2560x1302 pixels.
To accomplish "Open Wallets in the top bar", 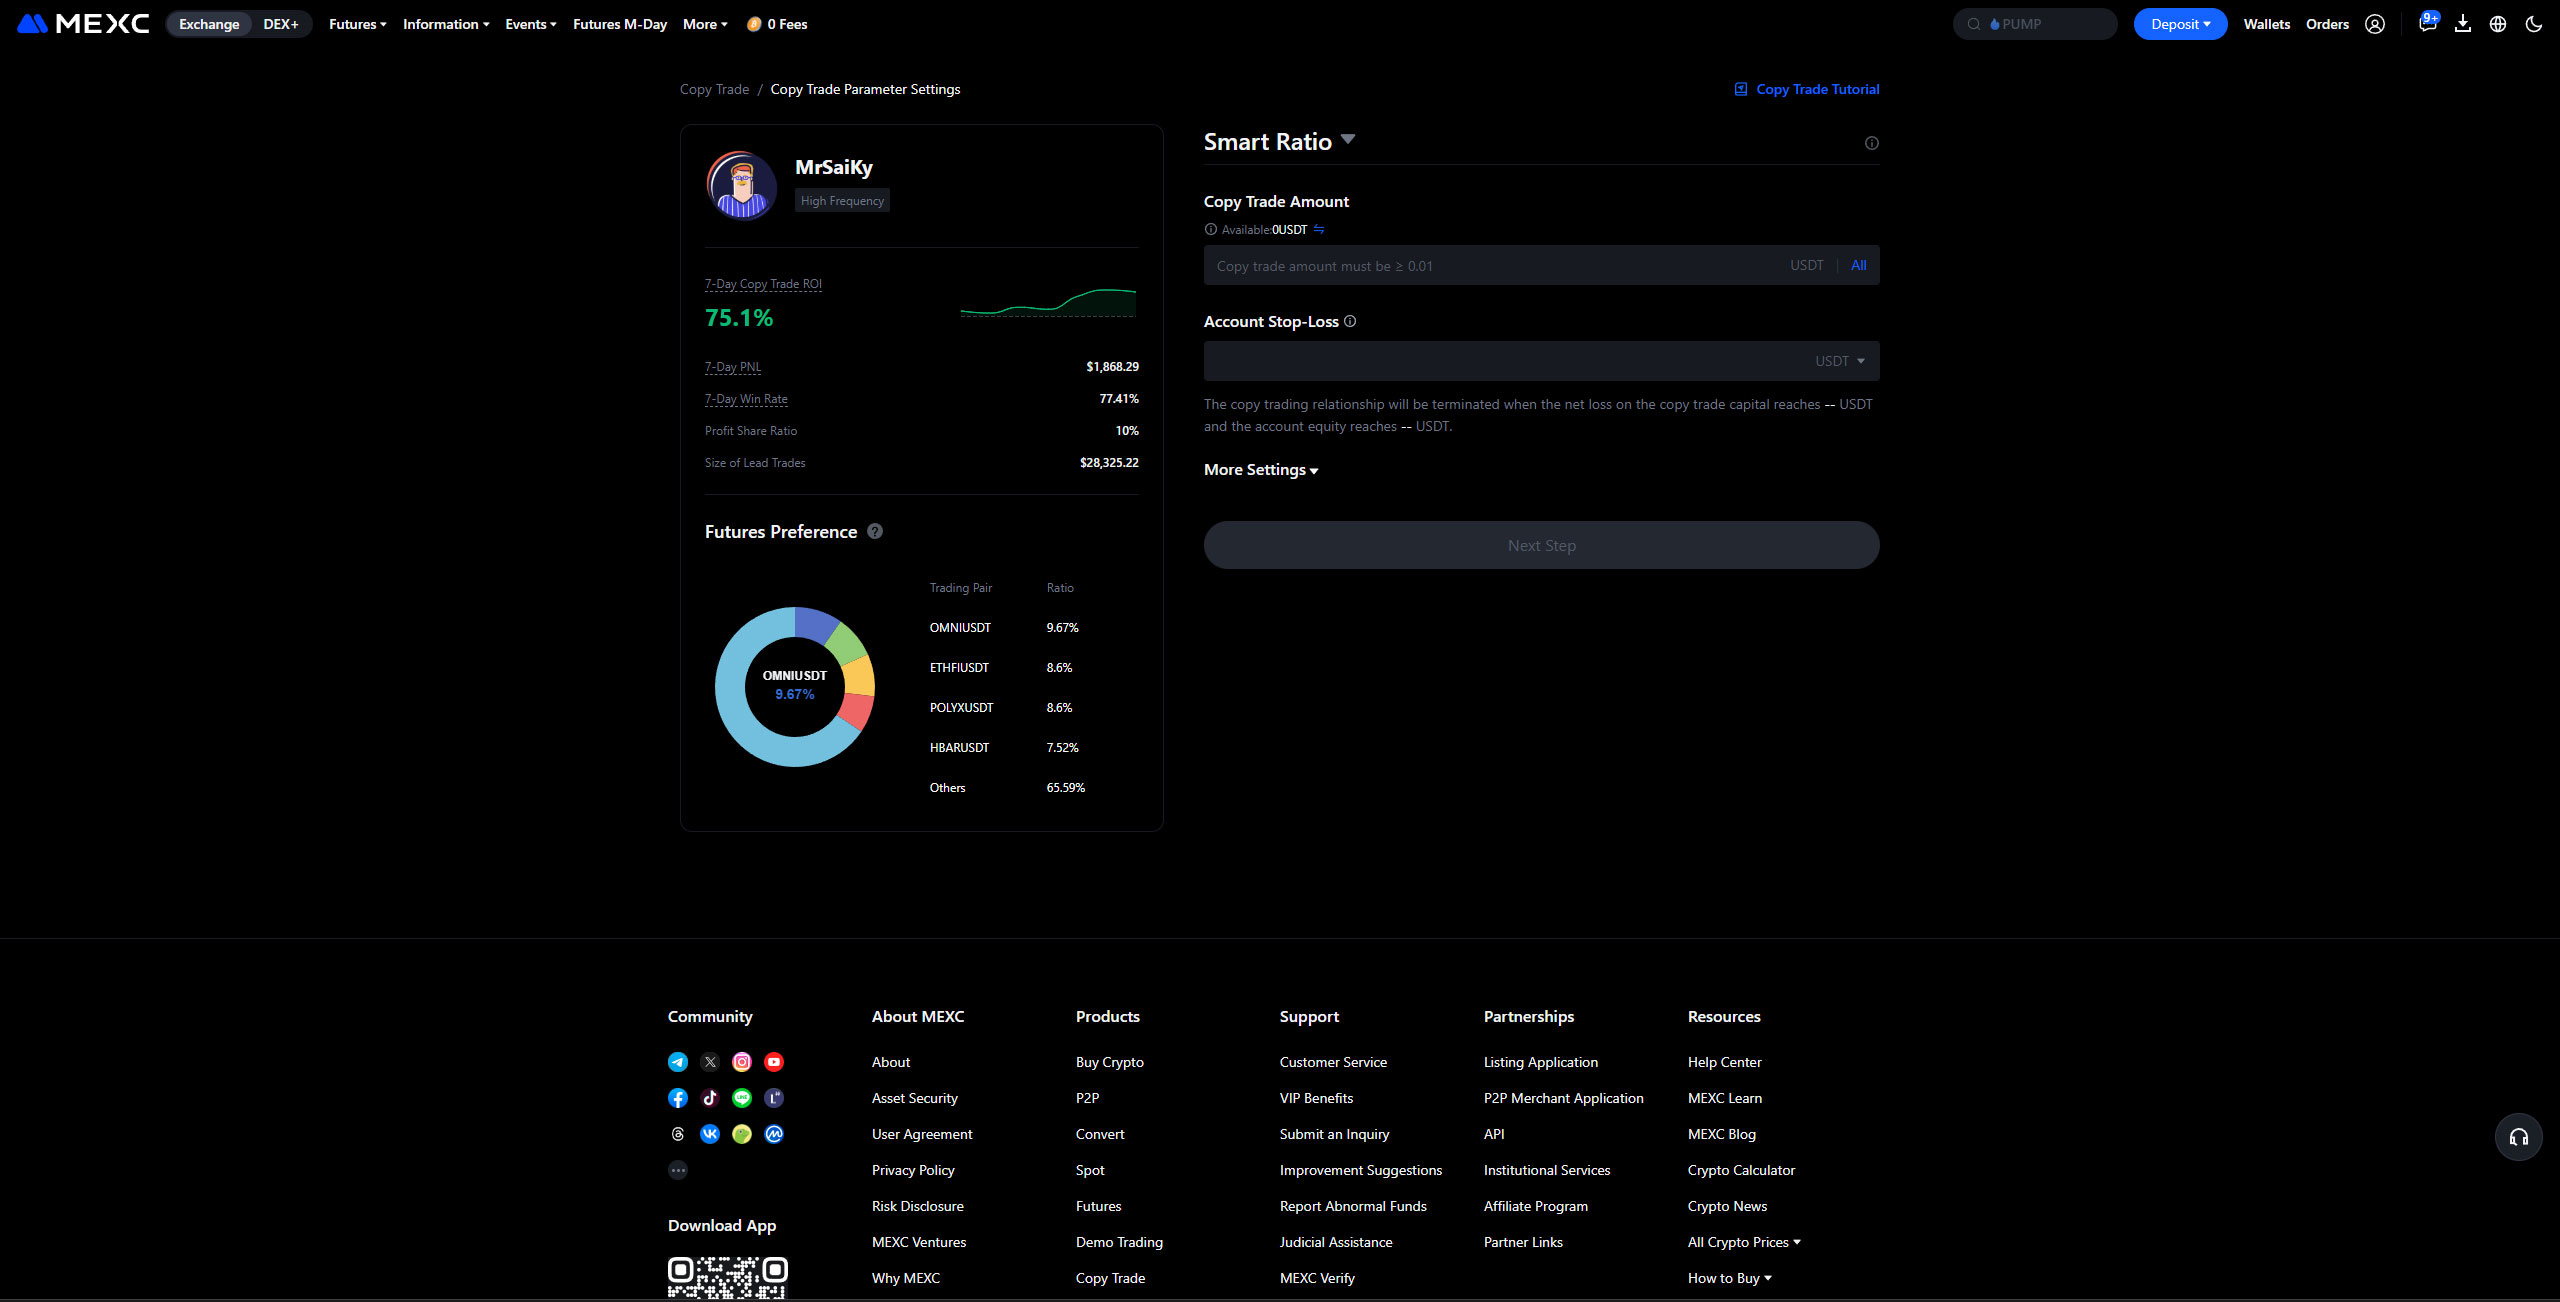I will (x=2266, y=24).
